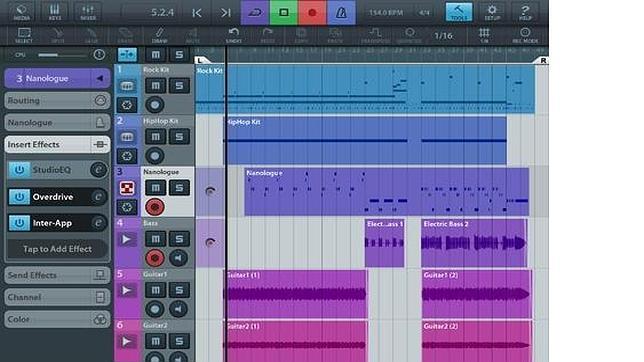Bypass StudioEQ with its power button
The image size is (644, 362).
[x=19, y=170]
